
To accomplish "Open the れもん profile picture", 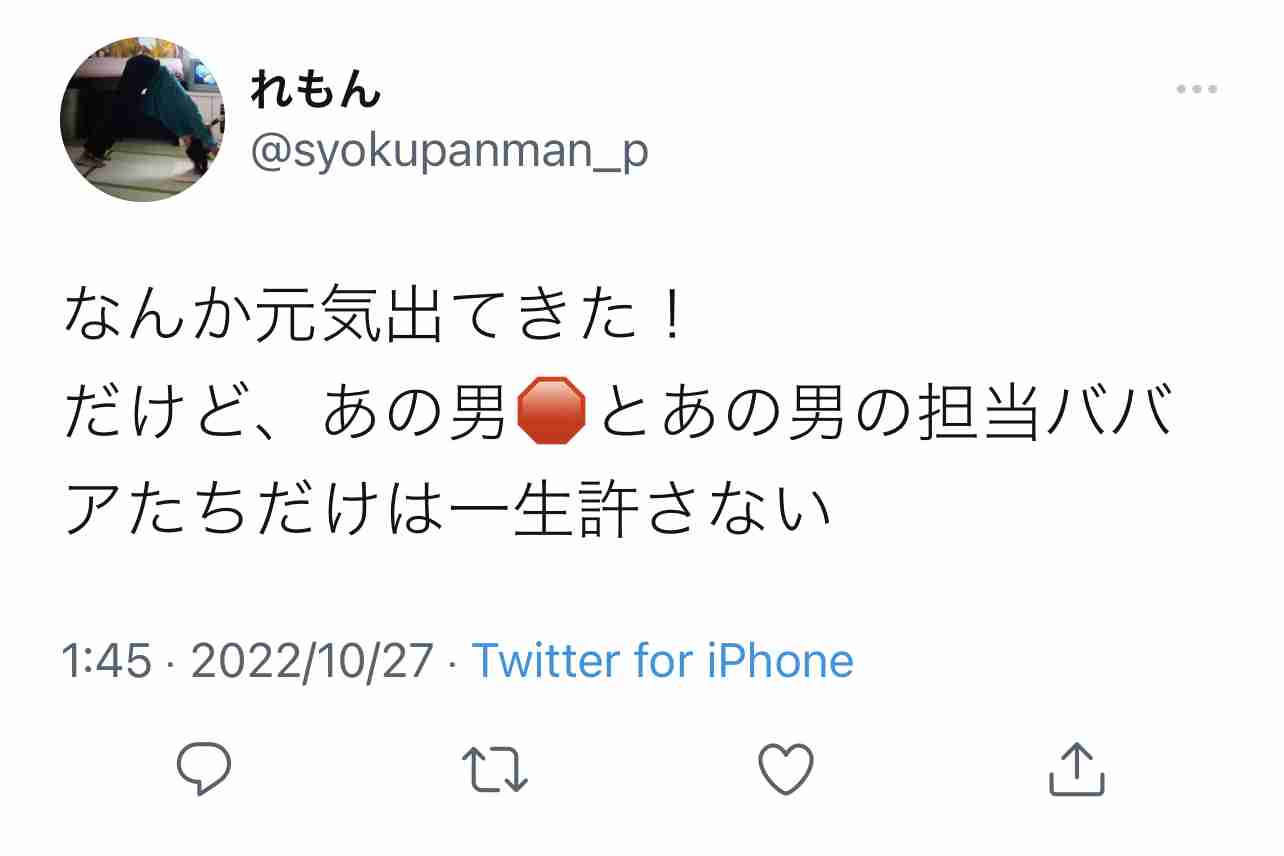I will tap(144, 120).
